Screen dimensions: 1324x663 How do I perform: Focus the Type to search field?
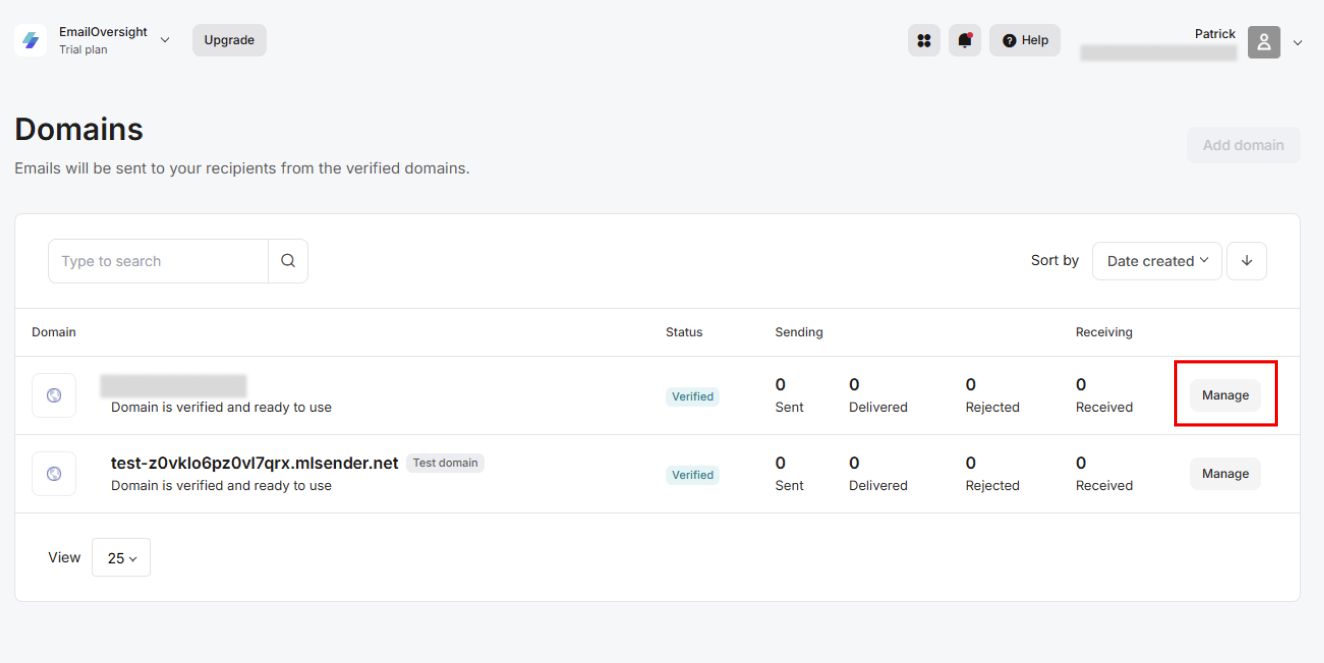158,261
